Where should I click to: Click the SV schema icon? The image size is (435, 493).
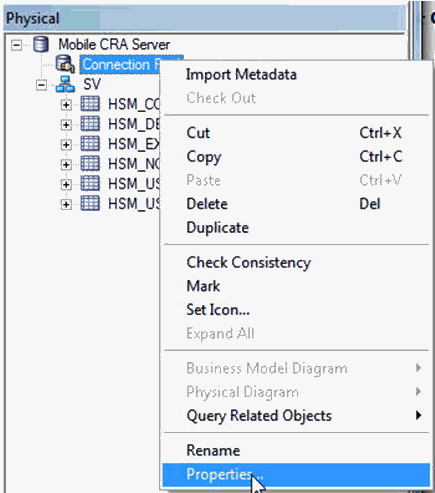click(65, 84)
